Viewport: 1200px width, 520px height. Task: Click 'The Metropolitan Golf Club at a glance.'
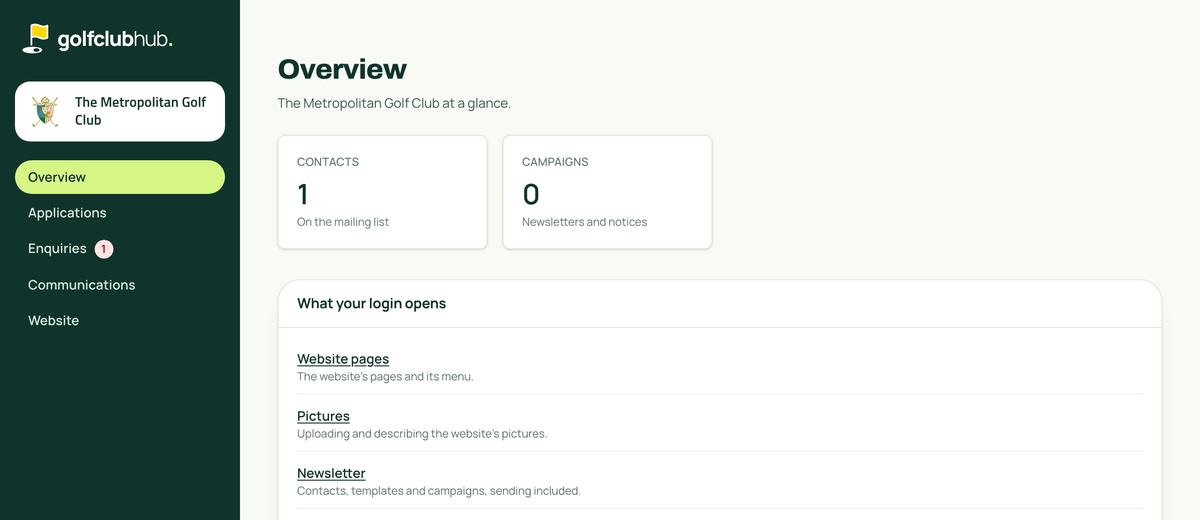click(394, 103)
